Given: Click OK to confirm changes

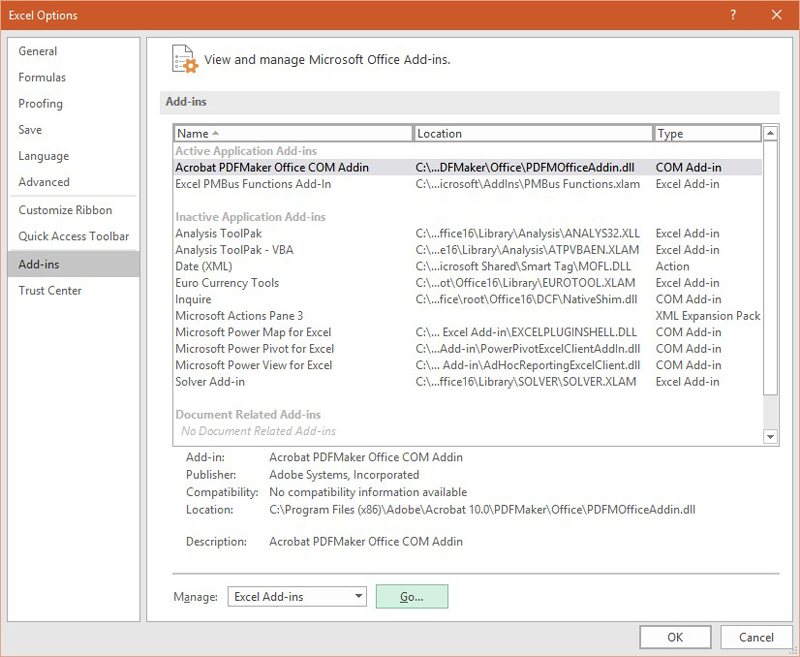Looking at the screenshot, I should 675,637.
